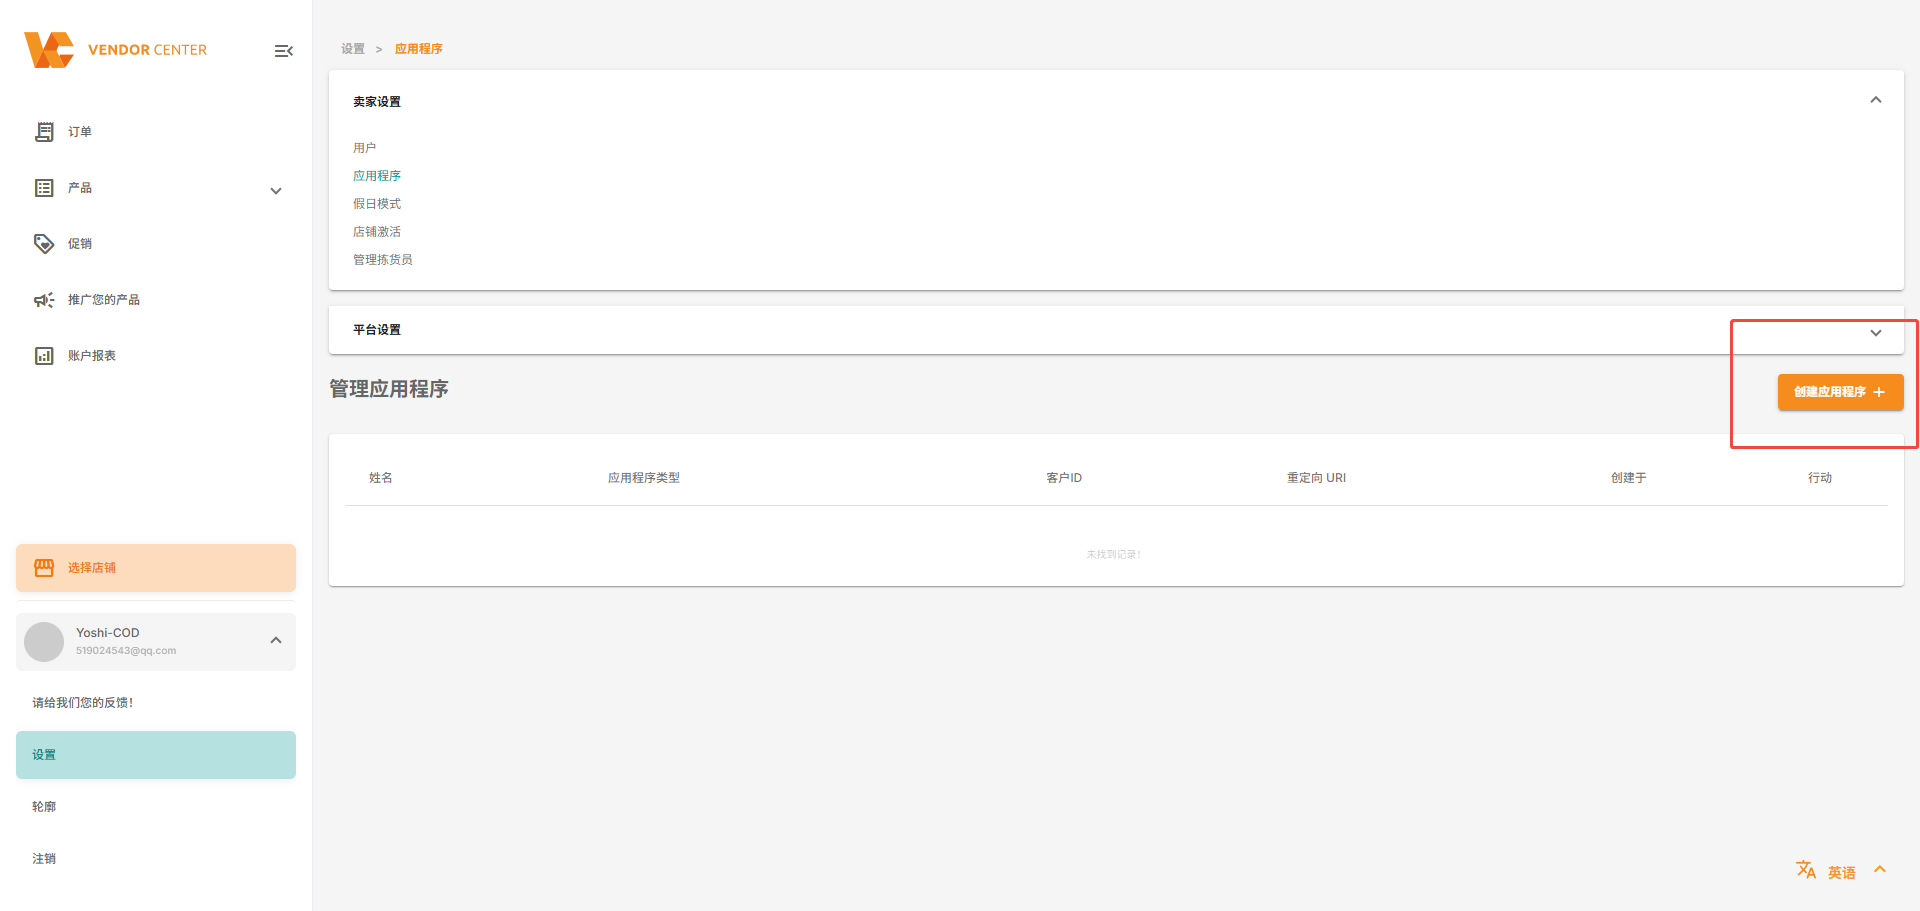Click the 选择店铺 store icon

click(44, 568)
